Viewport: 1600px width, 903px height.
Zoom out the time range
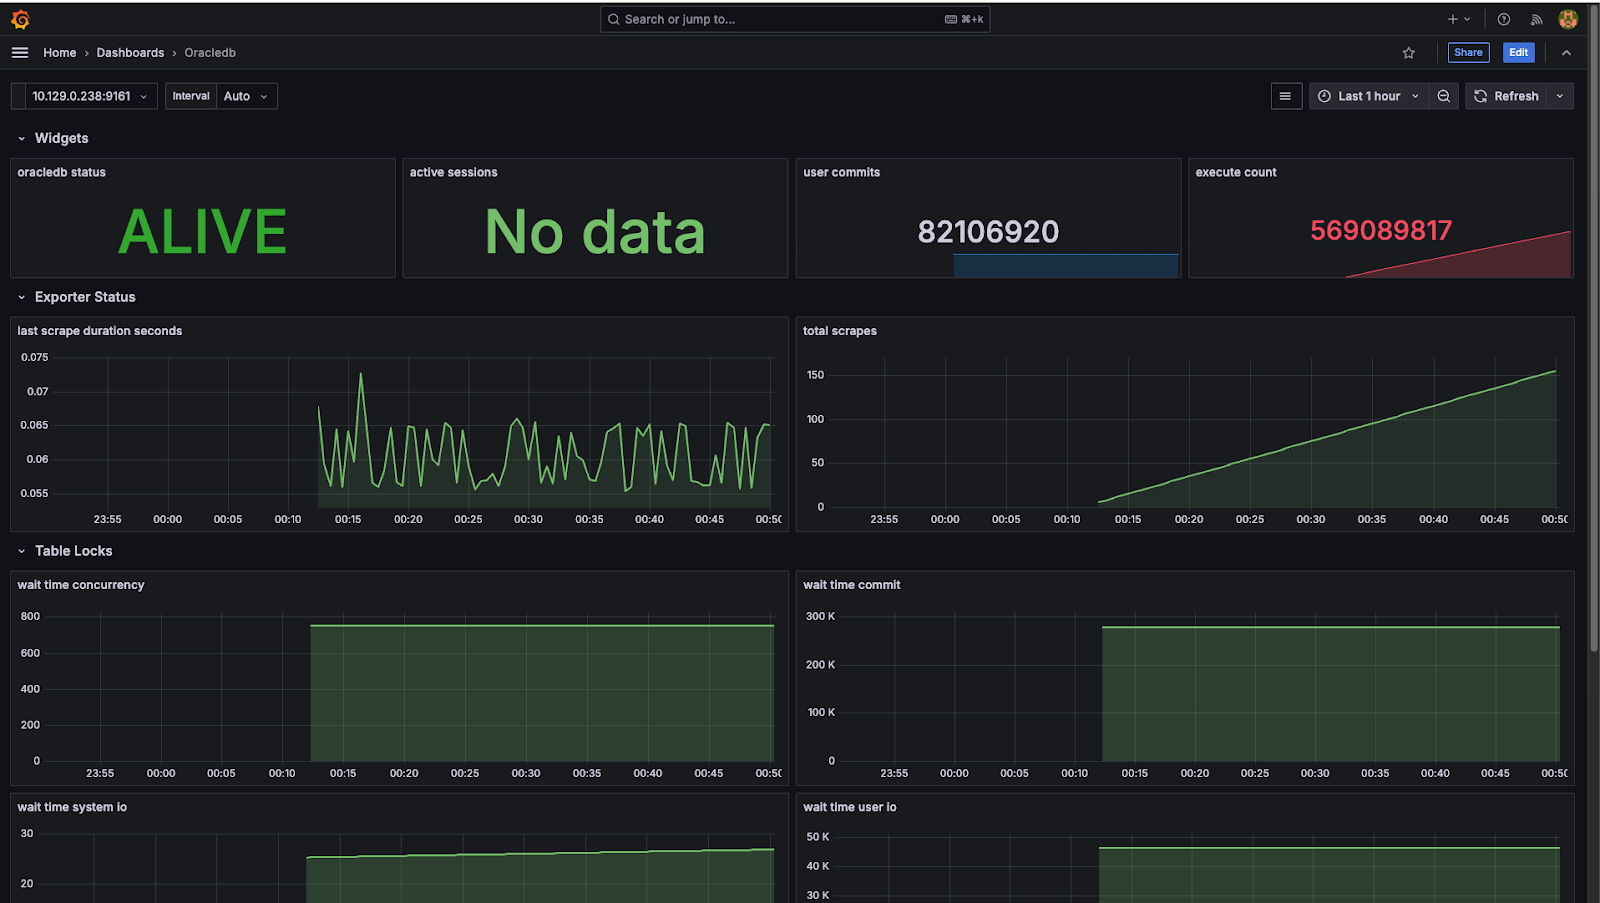pyautogui.click(x=1443, y=96)
